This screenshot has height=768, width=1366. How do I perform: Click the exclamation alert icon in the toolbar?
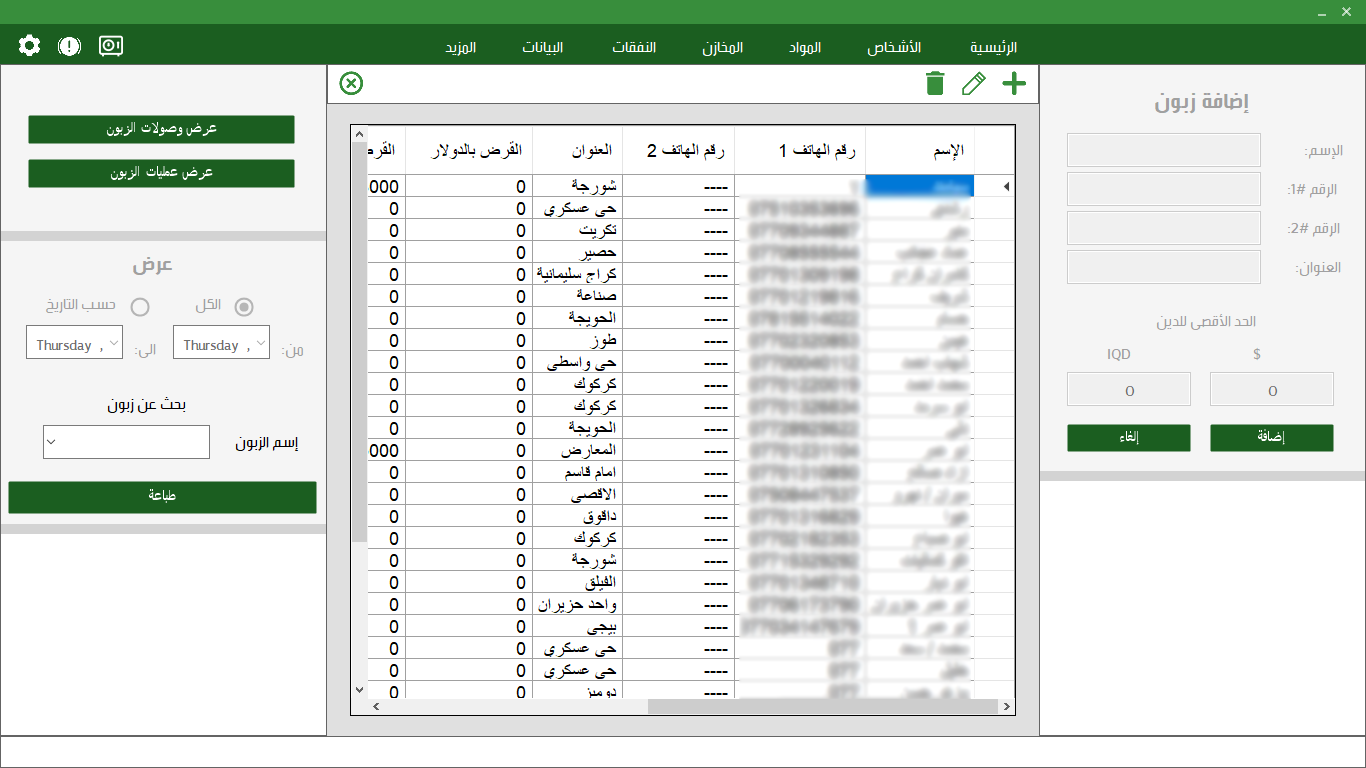[x=68, y=45]
